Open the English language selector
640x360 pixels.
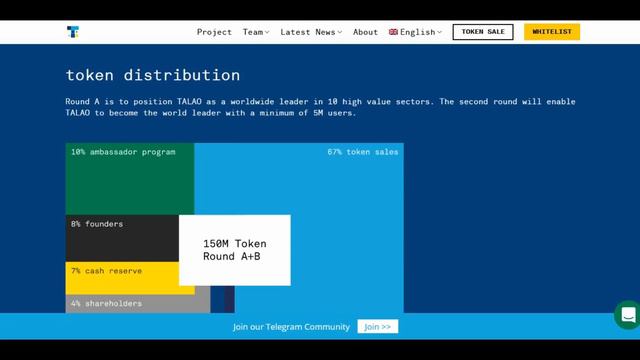point(416,32)
